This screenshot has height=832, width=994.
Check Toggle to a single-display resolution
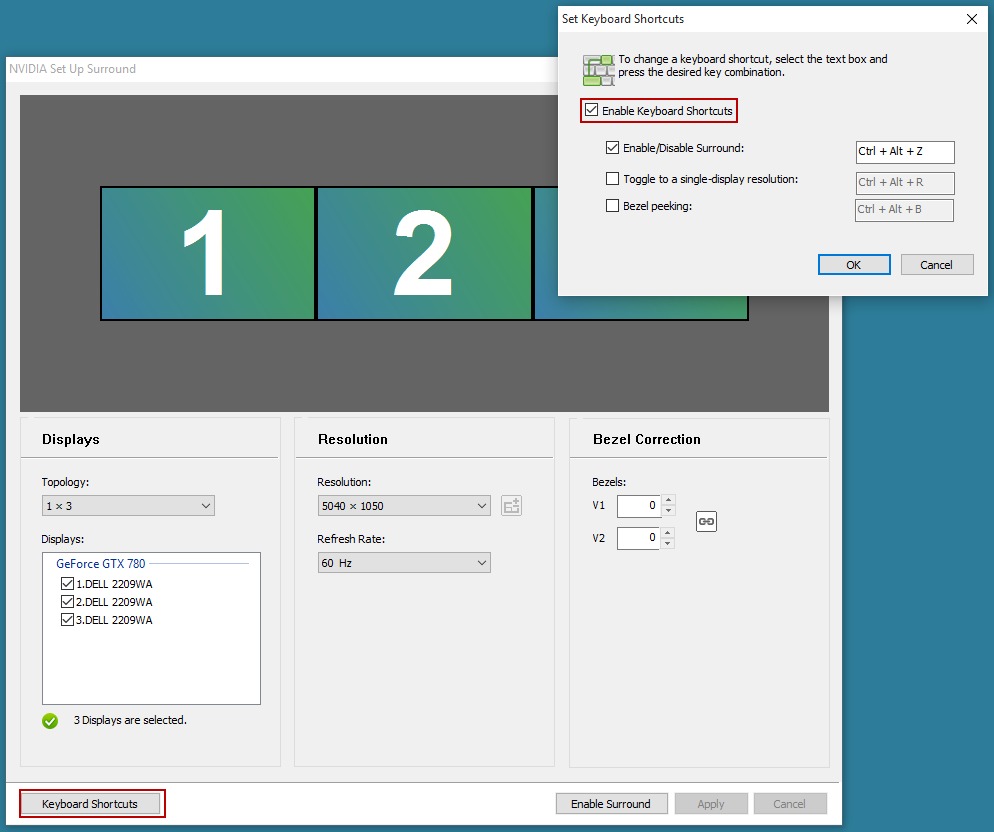(x=613, y=179)
